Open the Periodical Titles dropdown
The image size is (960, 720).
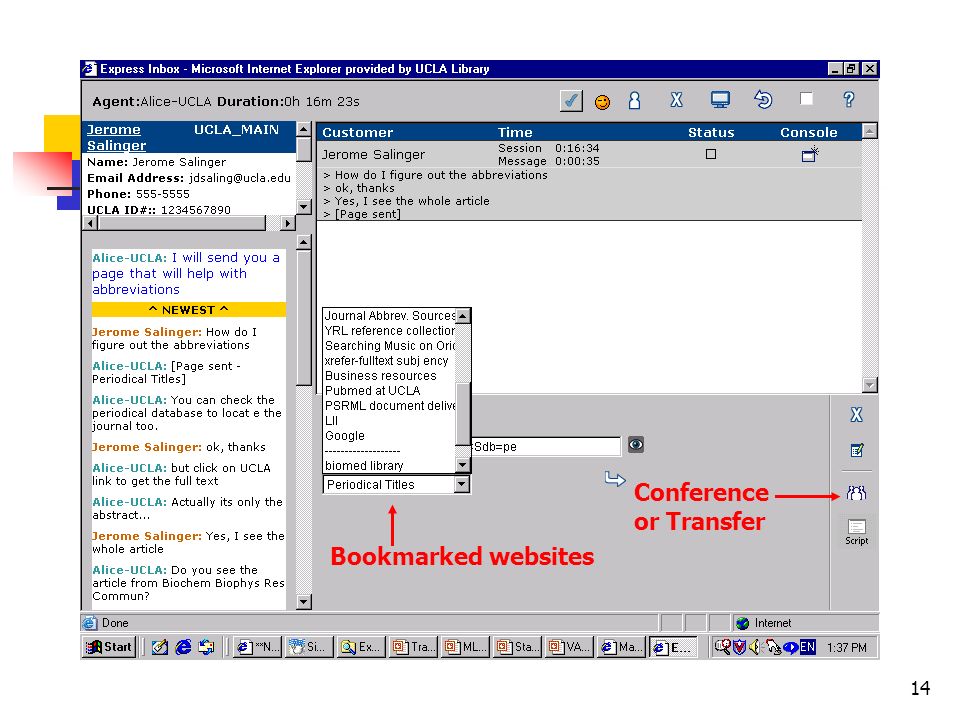coord(462,484)
